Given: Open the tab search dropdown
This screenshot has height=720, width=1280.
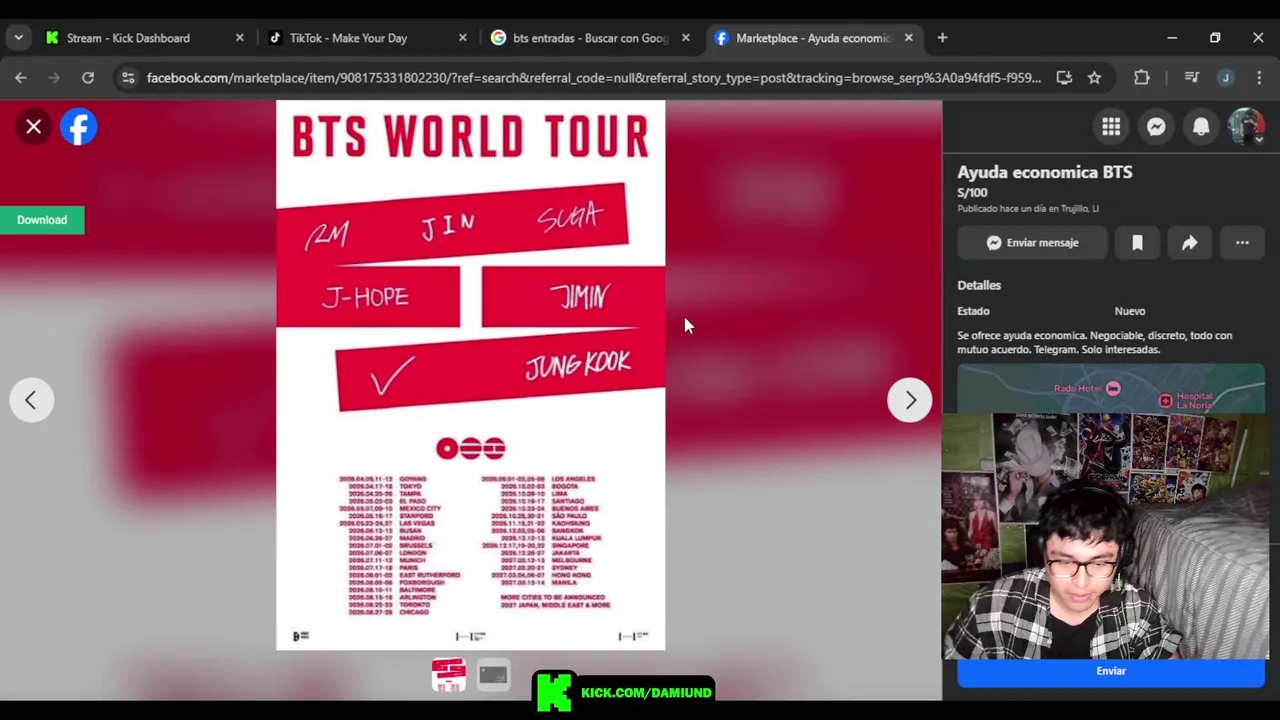Looking at the screenshot, I should click(x=18, y=38).
